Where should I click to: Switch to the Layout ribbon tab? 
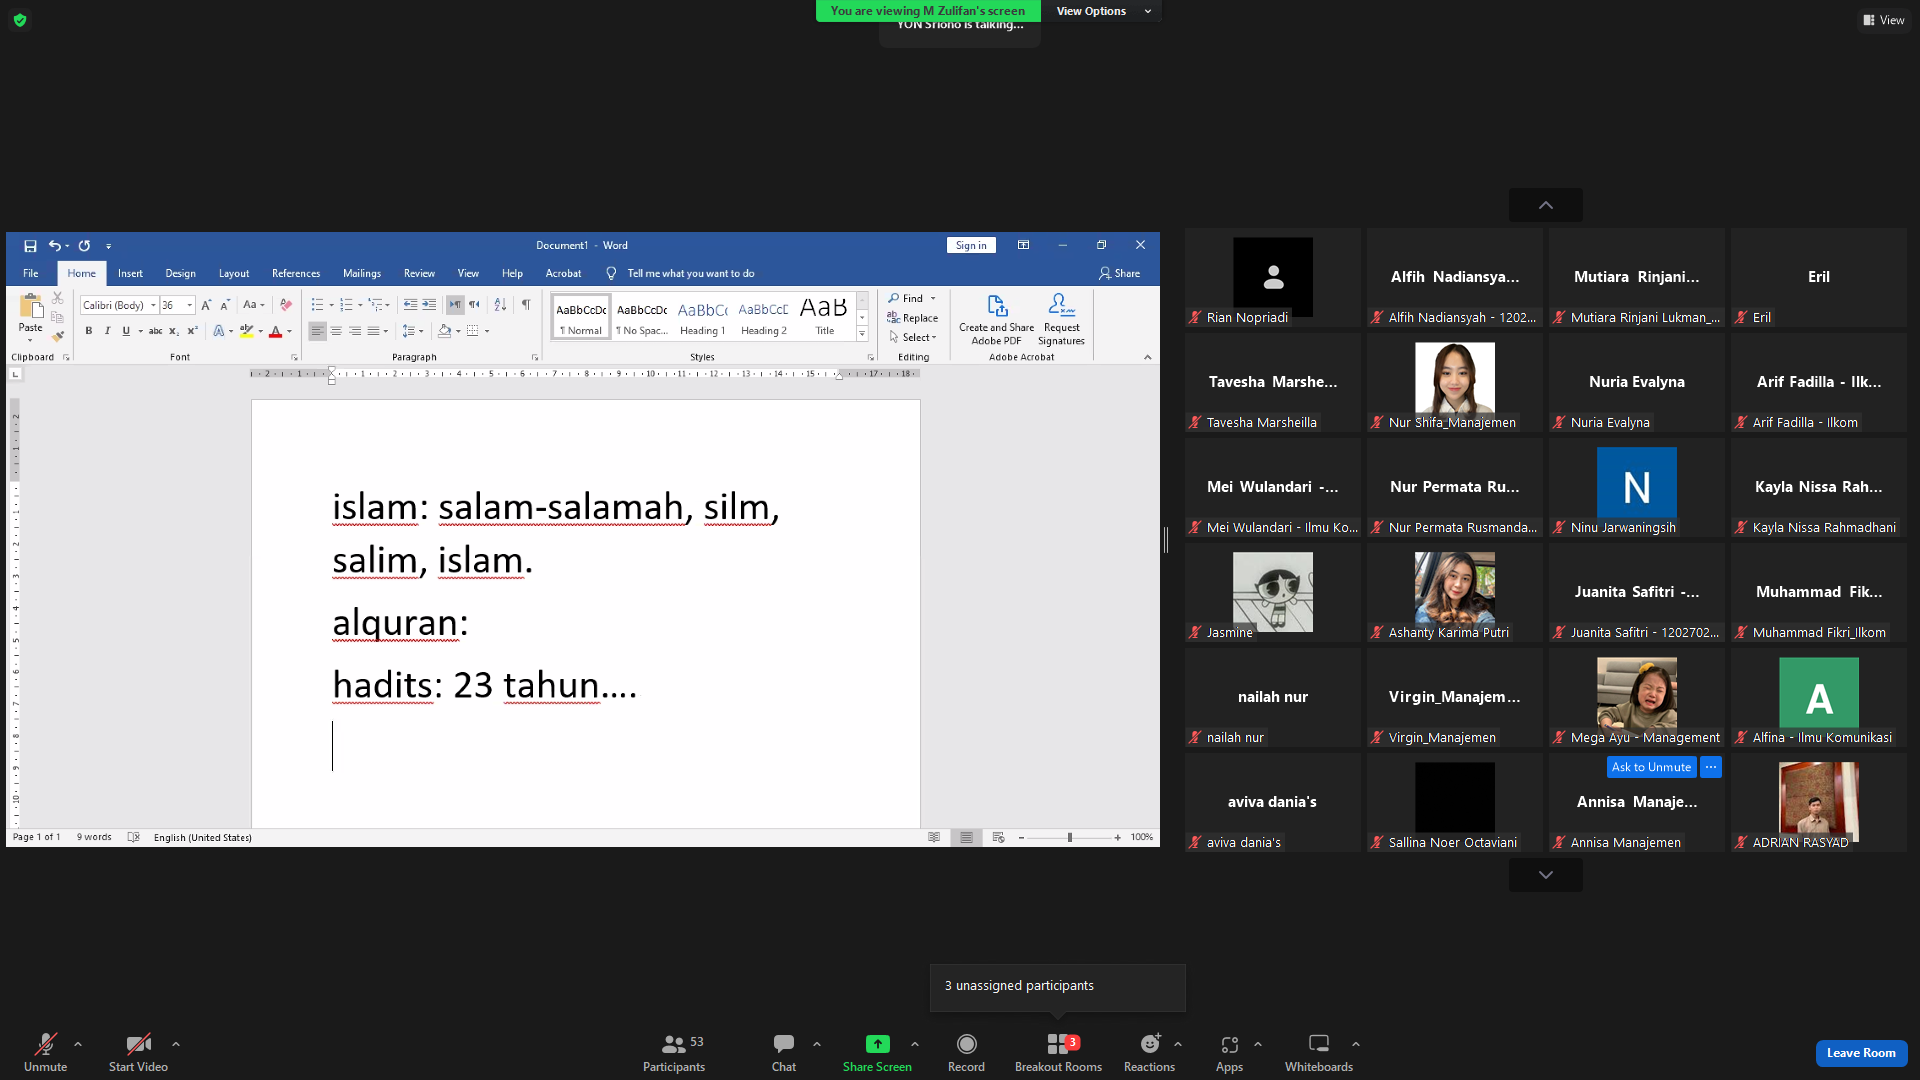tap(234, 273)
